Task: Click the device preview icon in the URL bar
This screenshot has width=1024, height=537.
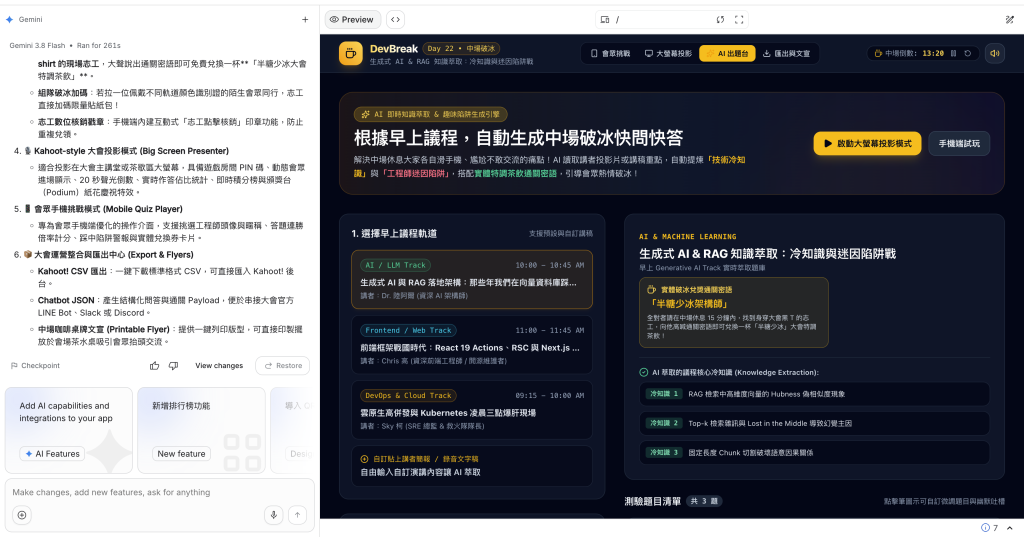Action: click(605, 20)
